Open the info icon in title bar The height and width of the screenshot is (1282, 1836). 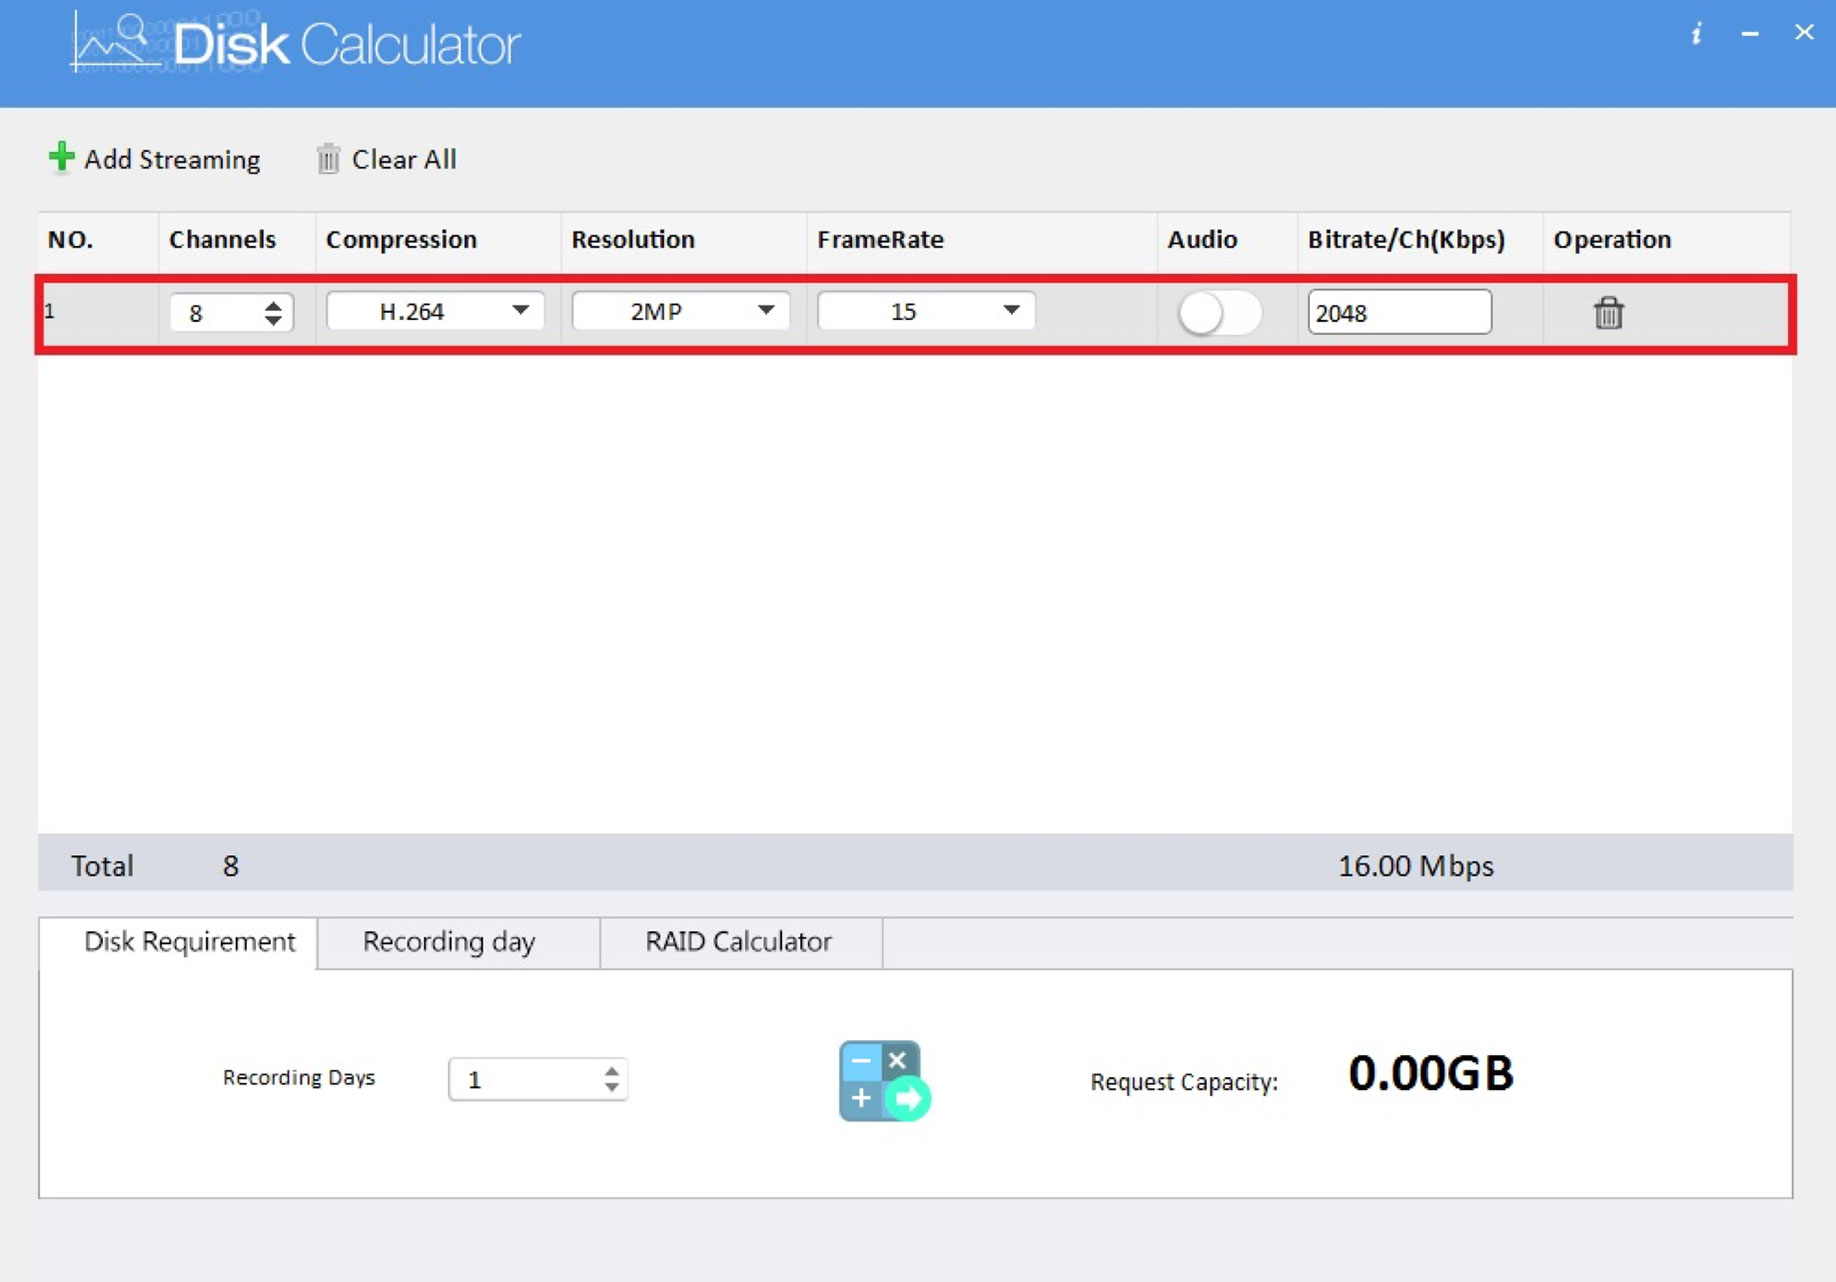point(1696,34)
